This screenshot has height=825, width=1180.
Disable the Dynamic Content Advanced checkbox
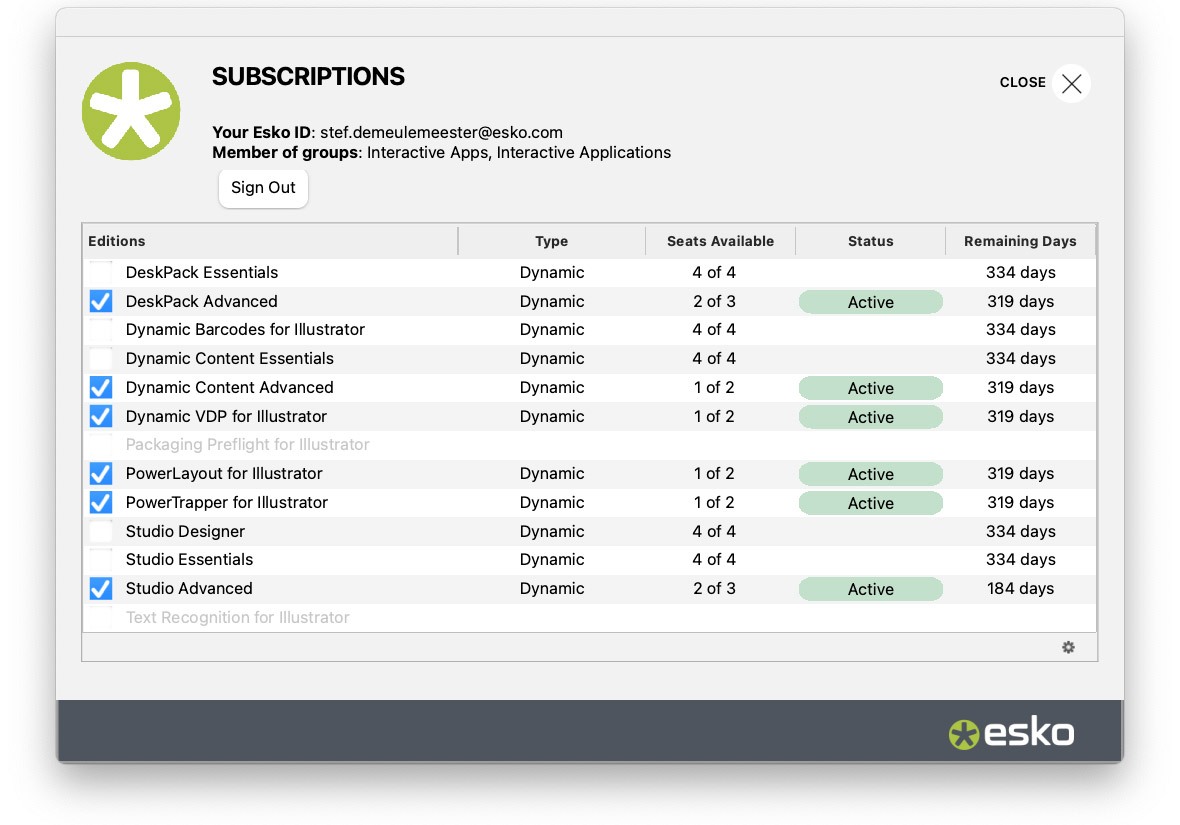point(101,387)
